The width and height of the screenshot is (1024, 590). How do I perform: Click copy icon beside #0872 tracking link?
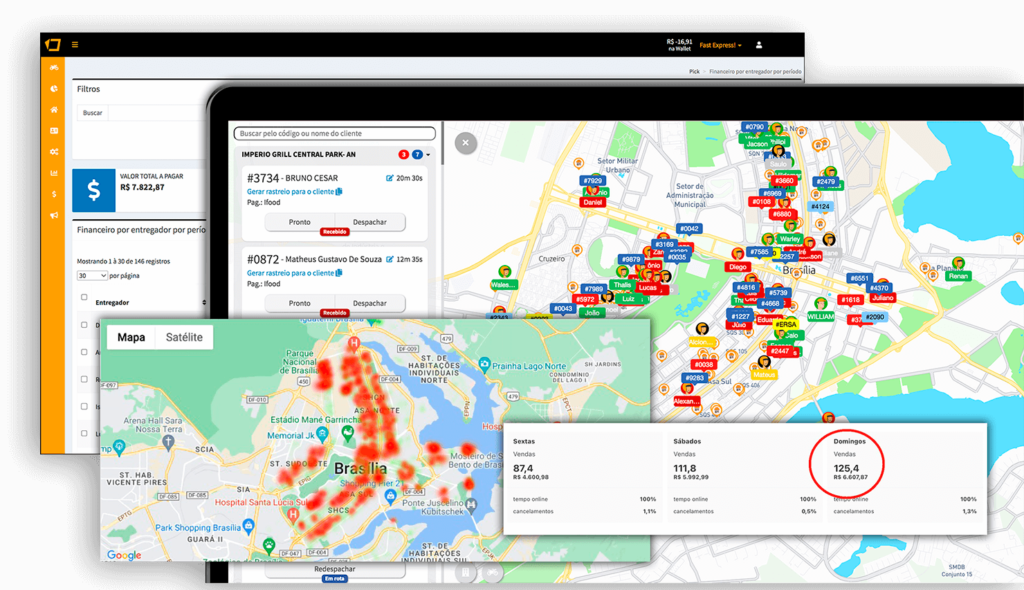339,273
